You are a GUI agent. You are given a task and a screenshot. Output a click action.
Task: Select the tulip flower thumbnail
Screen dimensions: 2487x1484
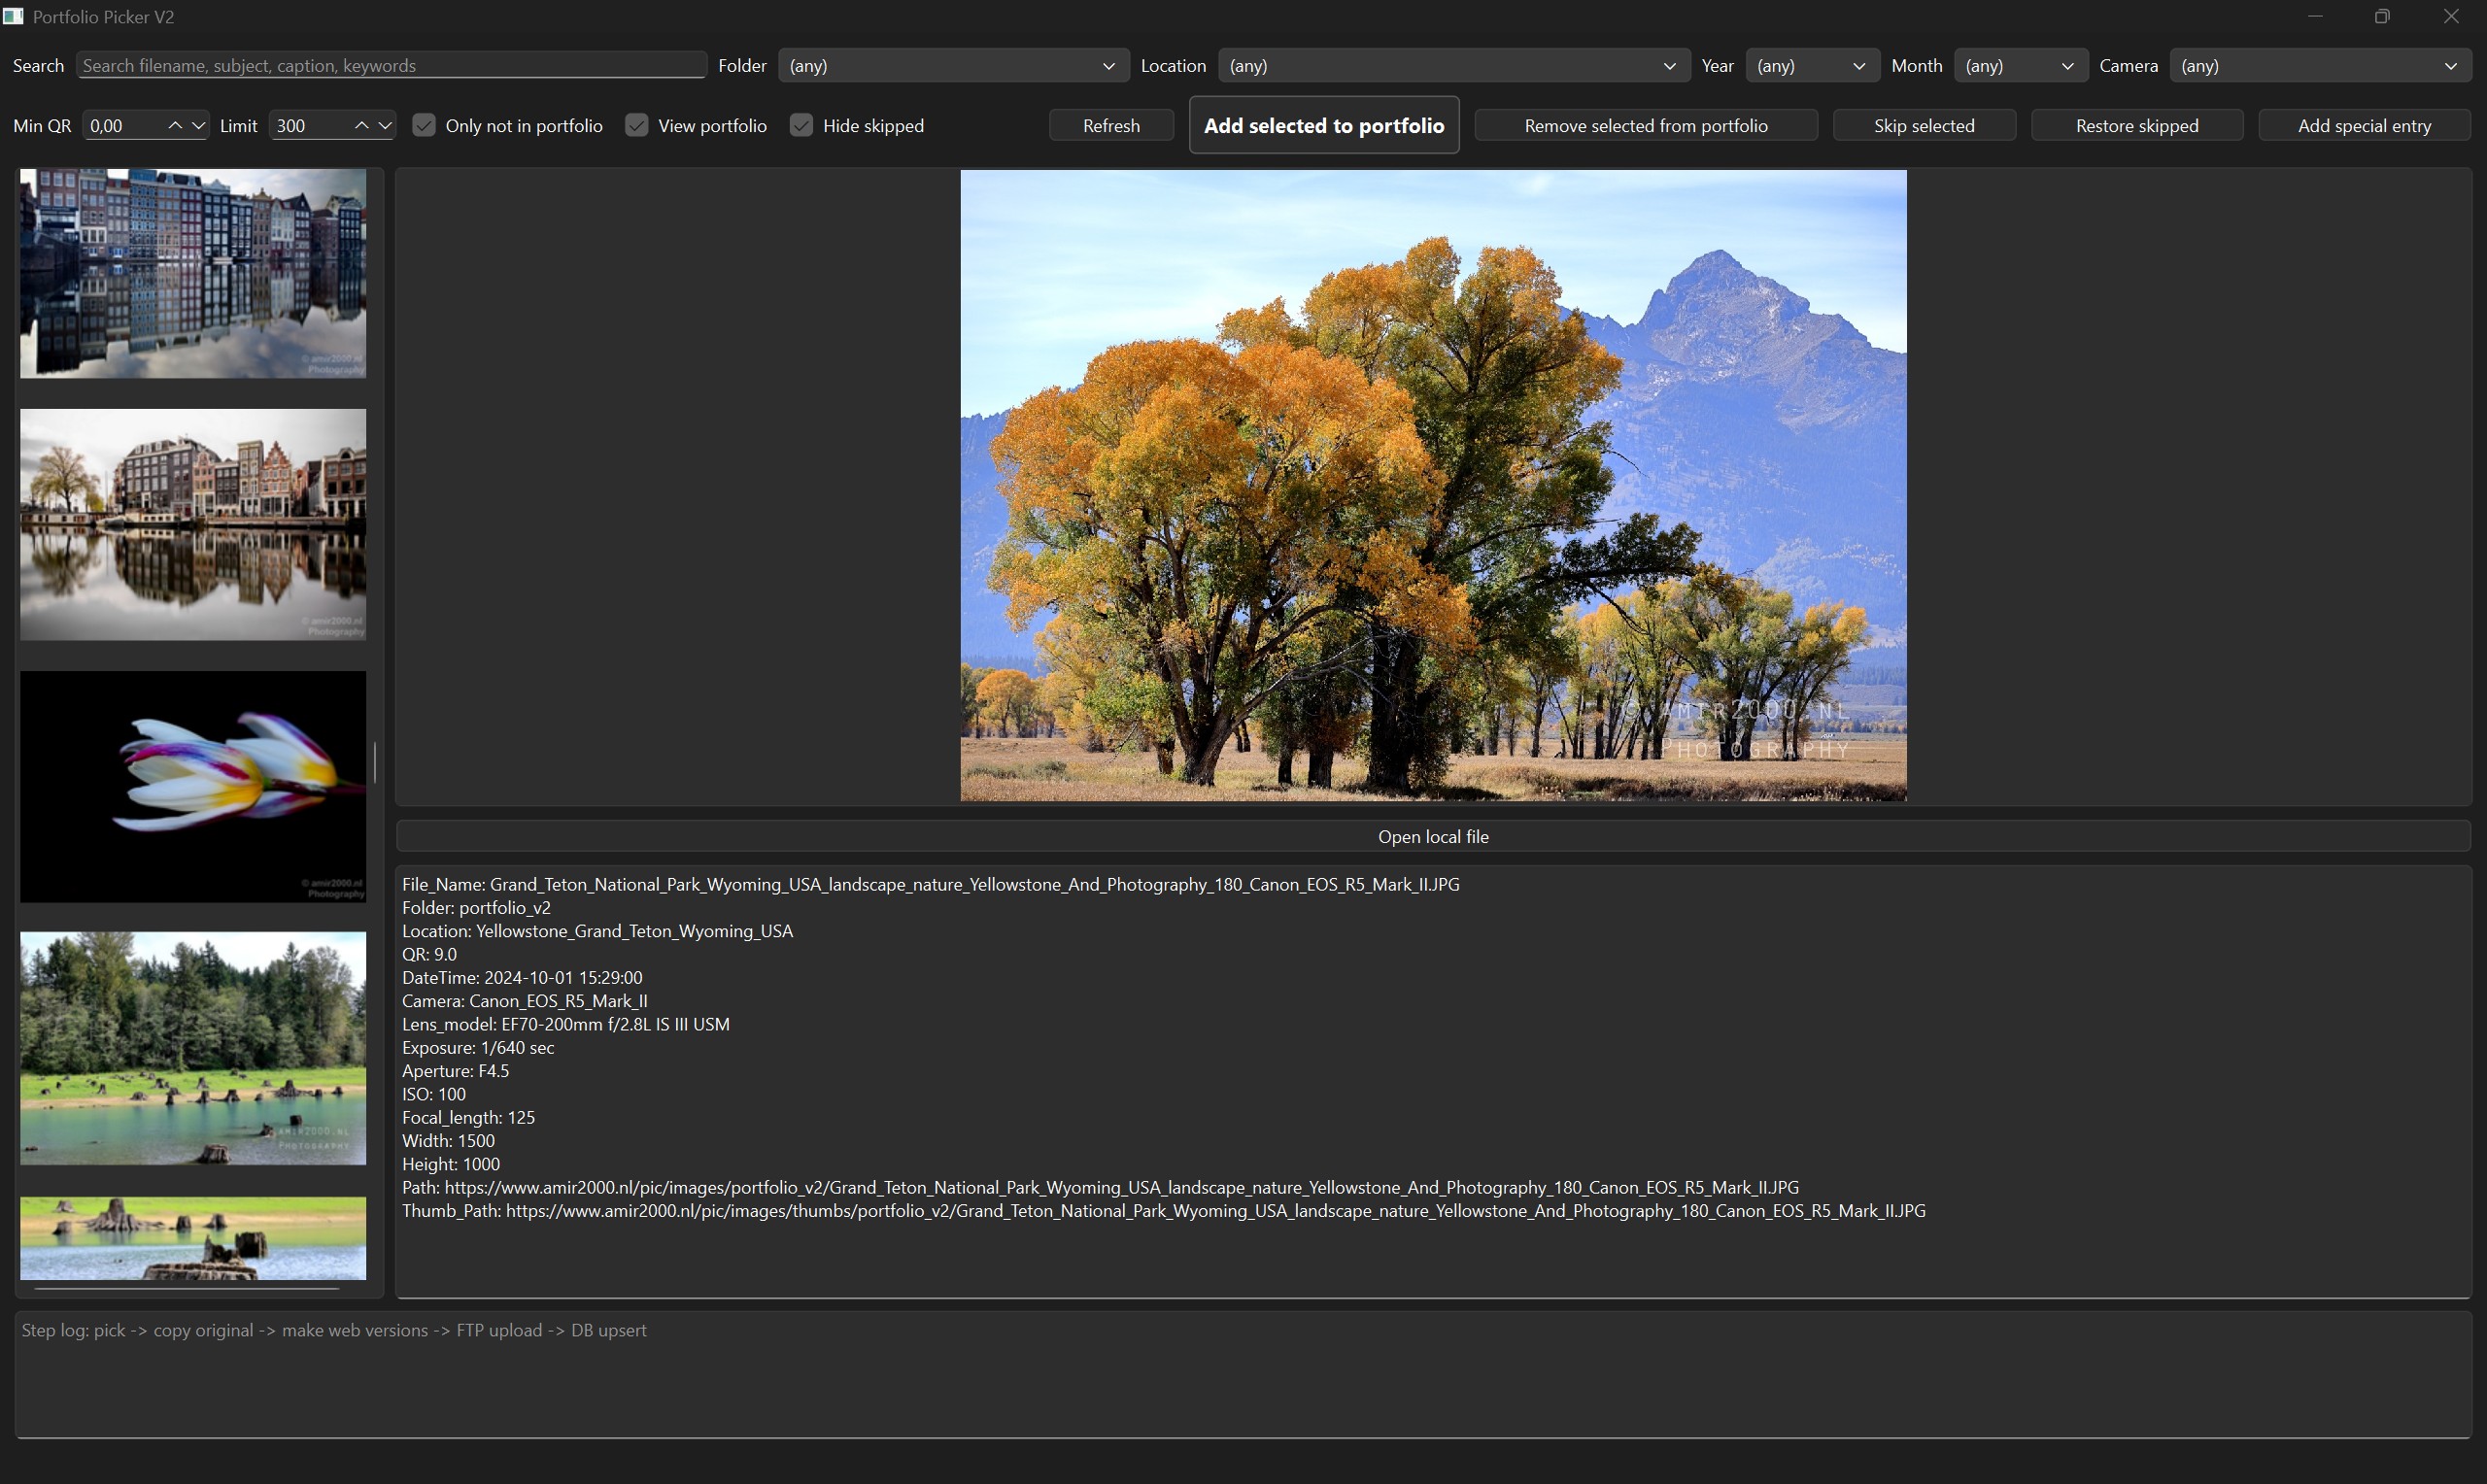[193, 786]
